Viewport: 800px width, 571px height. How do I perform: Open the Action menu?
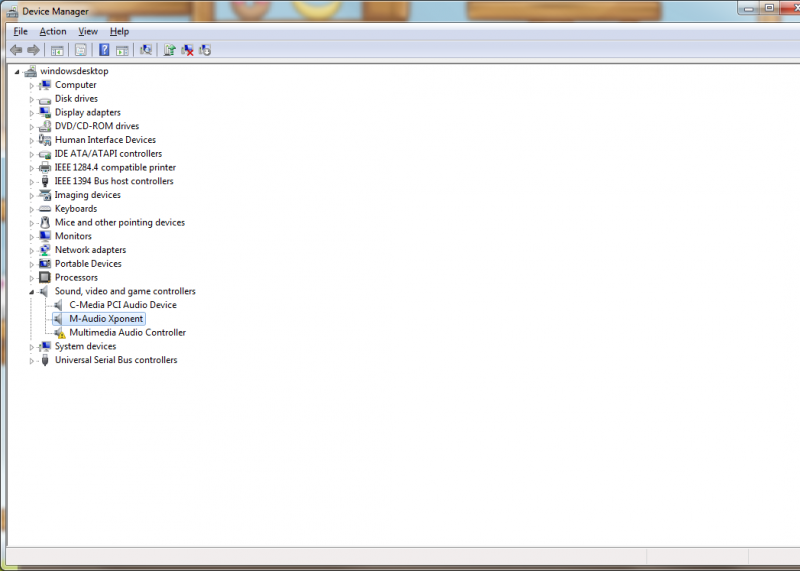coord(53,32)
